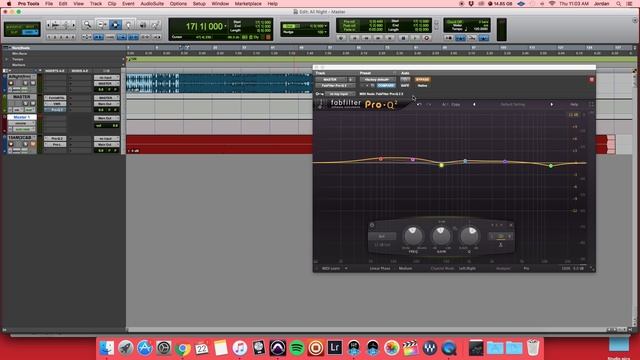Launch Google Chrome from the dock
Screen dimensions: 640x360
tap(183, 348)
